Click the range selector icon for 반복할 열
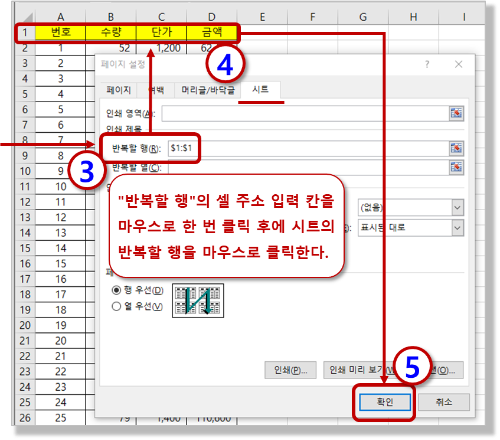 [x=456, y=167]
